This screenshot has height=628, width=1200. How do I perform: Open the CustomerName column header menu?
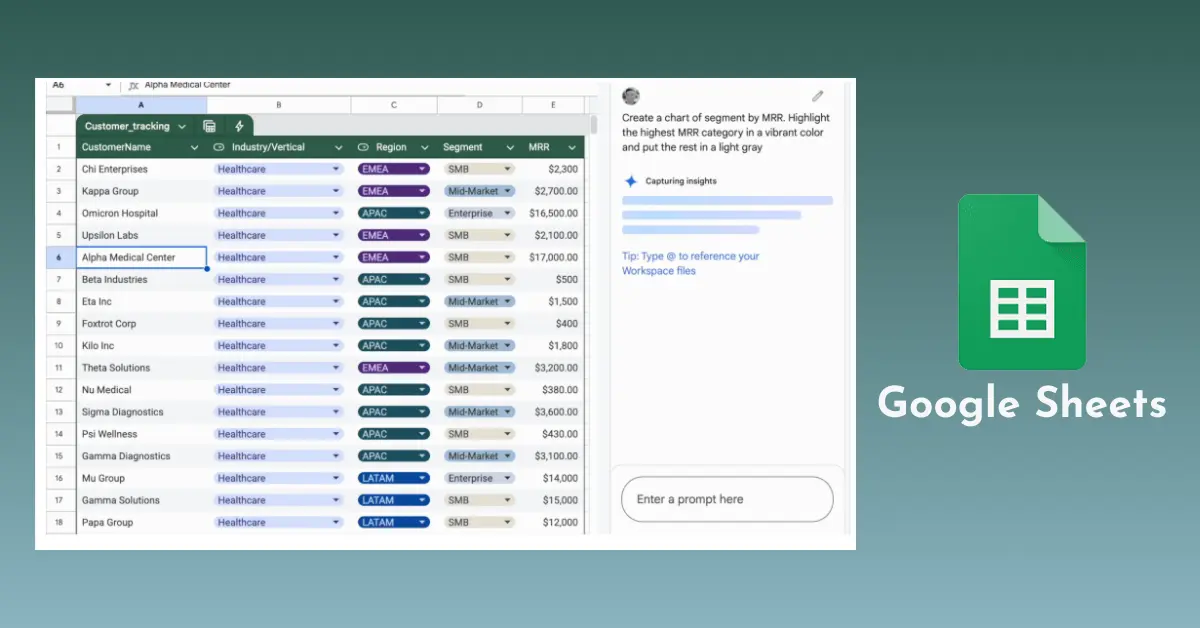click(194, 148)
